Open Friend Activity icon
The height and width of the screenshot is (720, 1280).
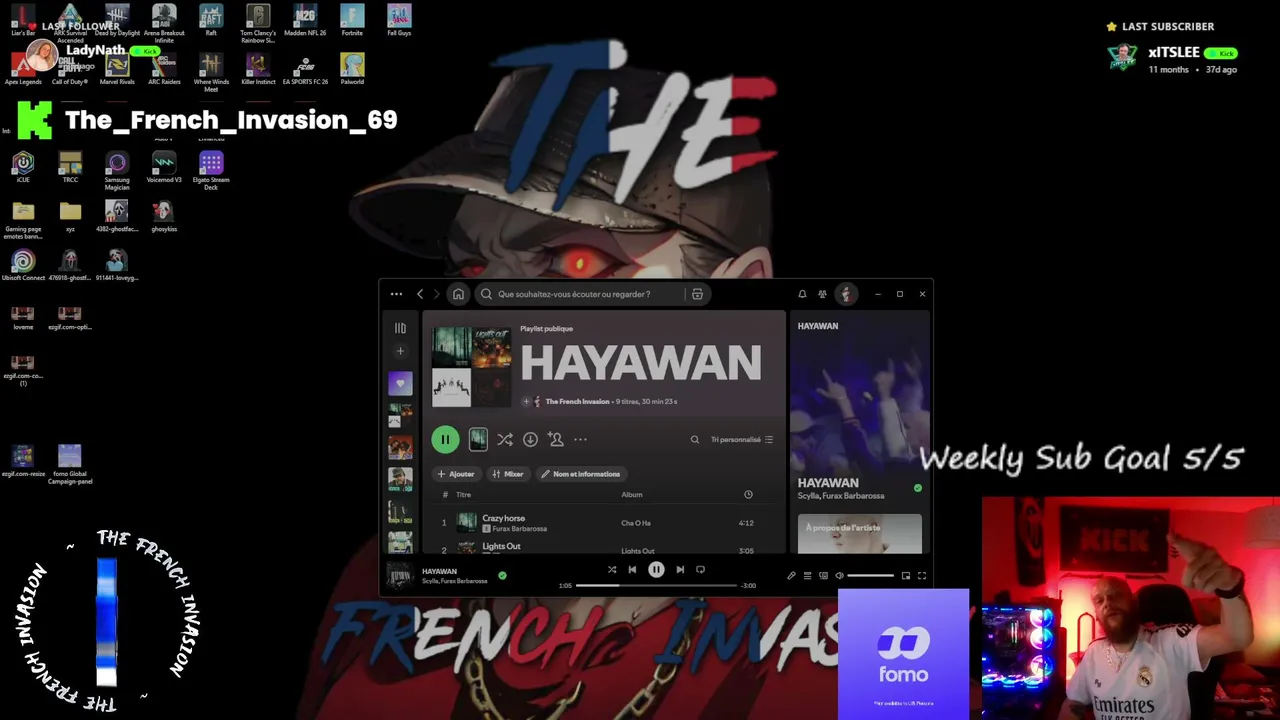tap(822, 294)
